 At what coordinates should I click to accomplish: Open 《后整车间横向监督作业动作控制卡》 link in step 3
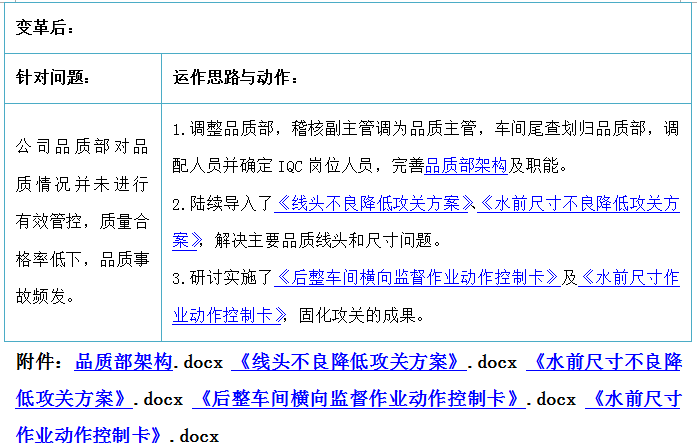pos(416,278)
